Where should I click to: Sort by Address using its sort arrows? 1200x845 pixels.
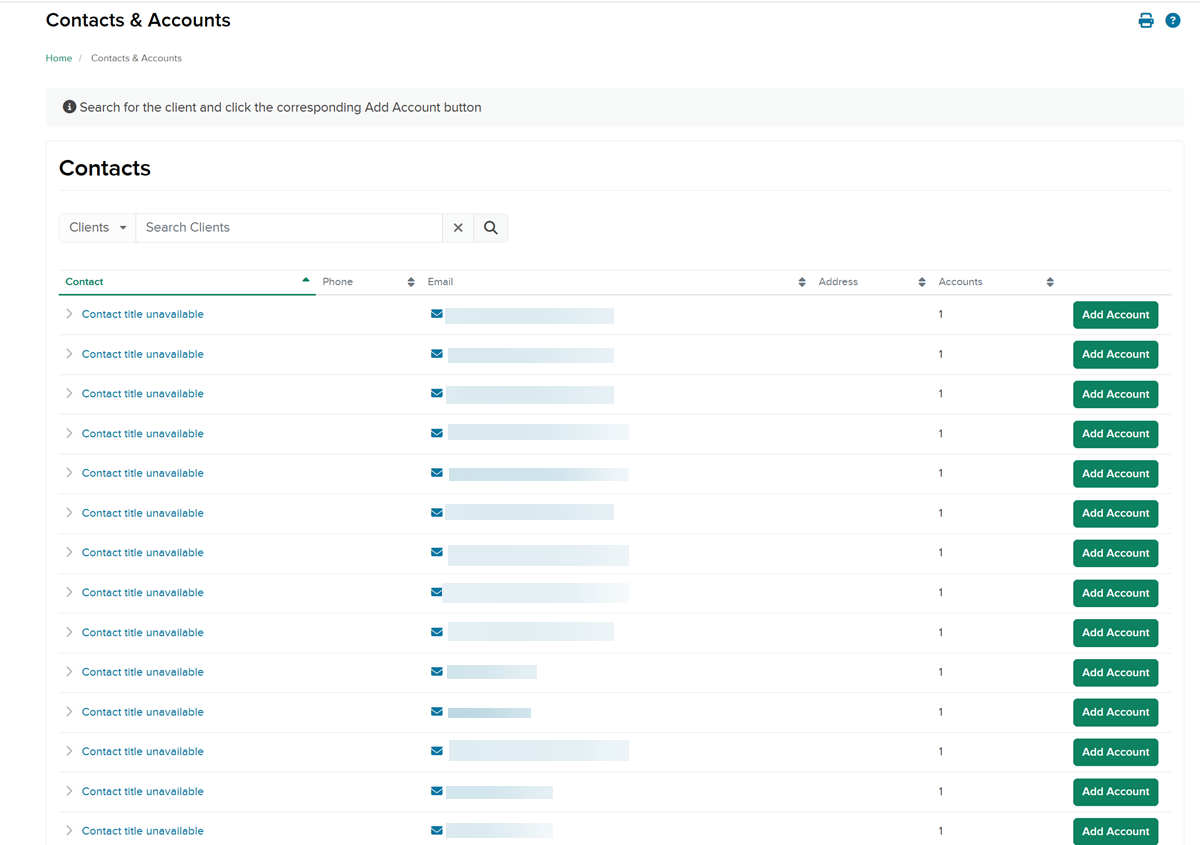(x=922, y=282)
